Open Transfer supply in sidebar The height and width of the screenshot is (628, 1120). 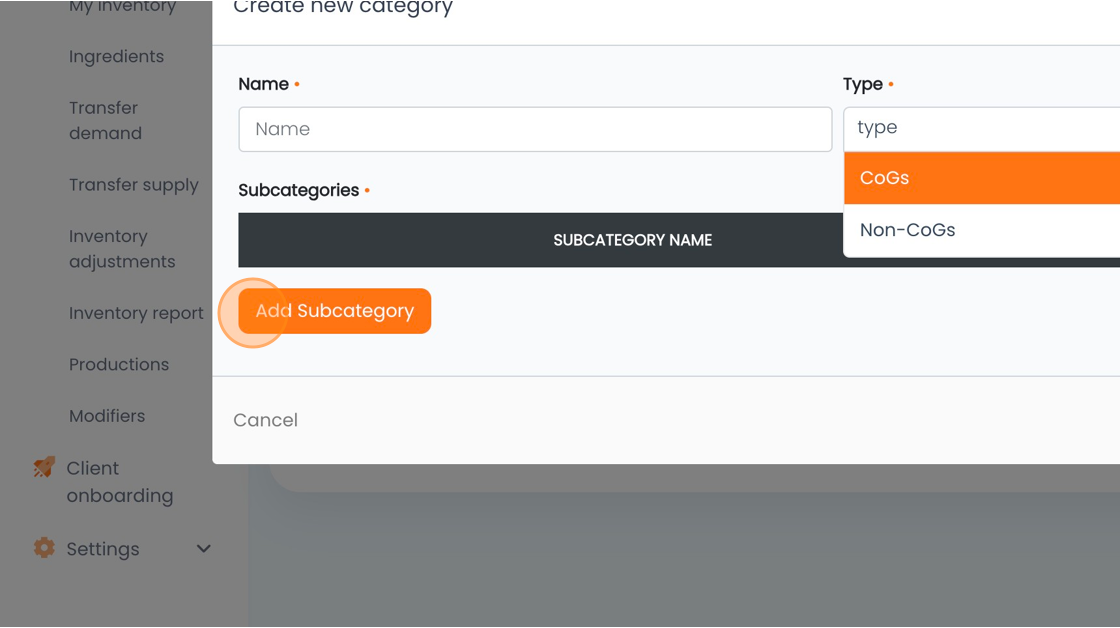tap(134, 185)
